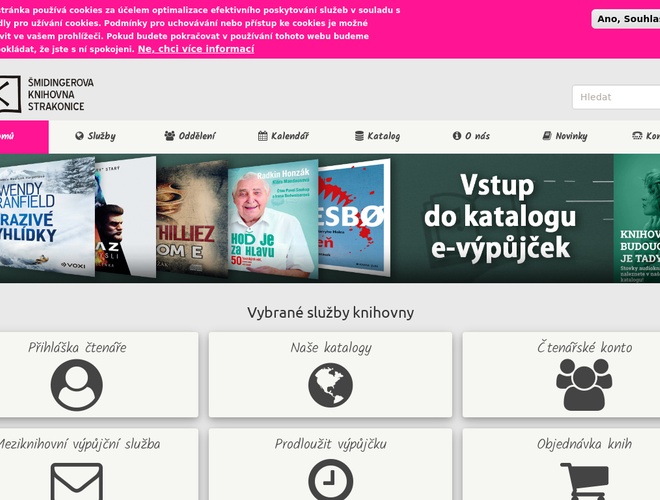Click the clock icon under Prodloužit výpůjčku
This screenshot has width=660, height=500.
pos(330,481)
